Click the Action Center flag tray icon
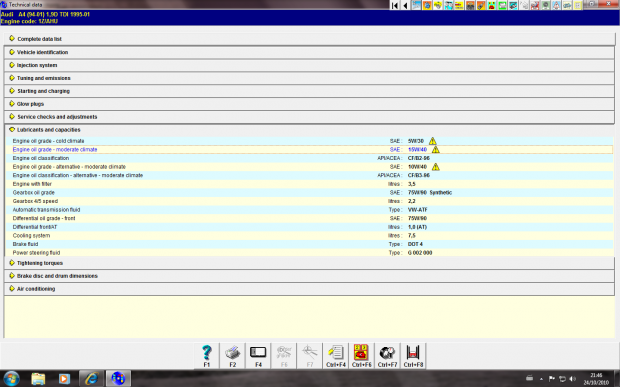This screenshot has height=387, width=620. 552,379
